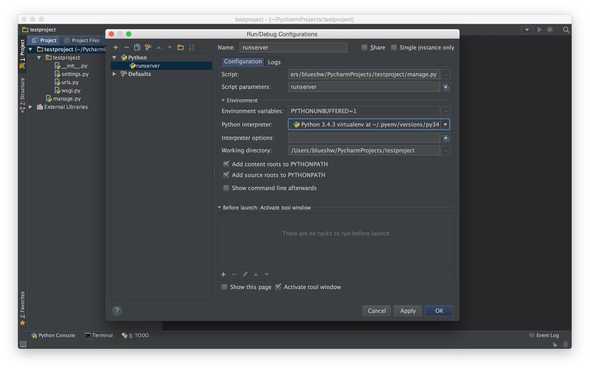590x371 pixels.
Task: Browse for Working directory folder
Action: pyautogui.click(x=445, y=151)
